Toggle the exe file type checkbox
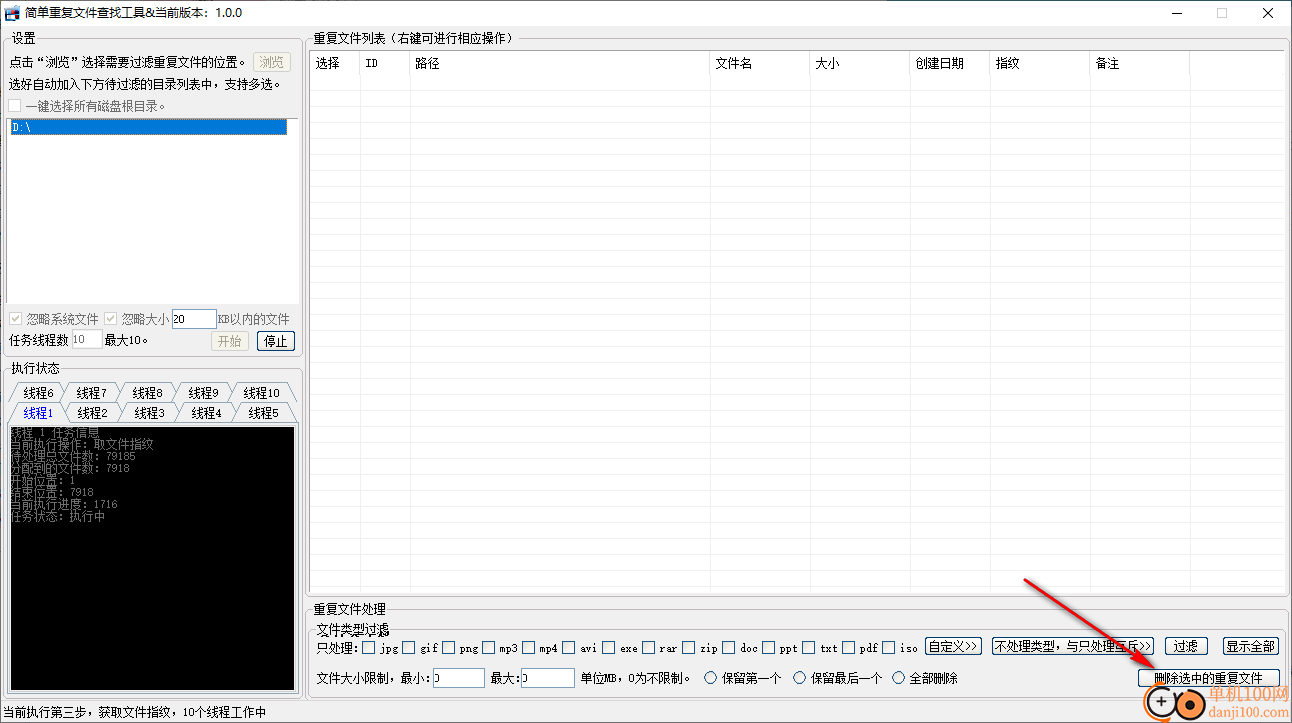Viewport: 1292px width, 723px height. click(609, 647)
